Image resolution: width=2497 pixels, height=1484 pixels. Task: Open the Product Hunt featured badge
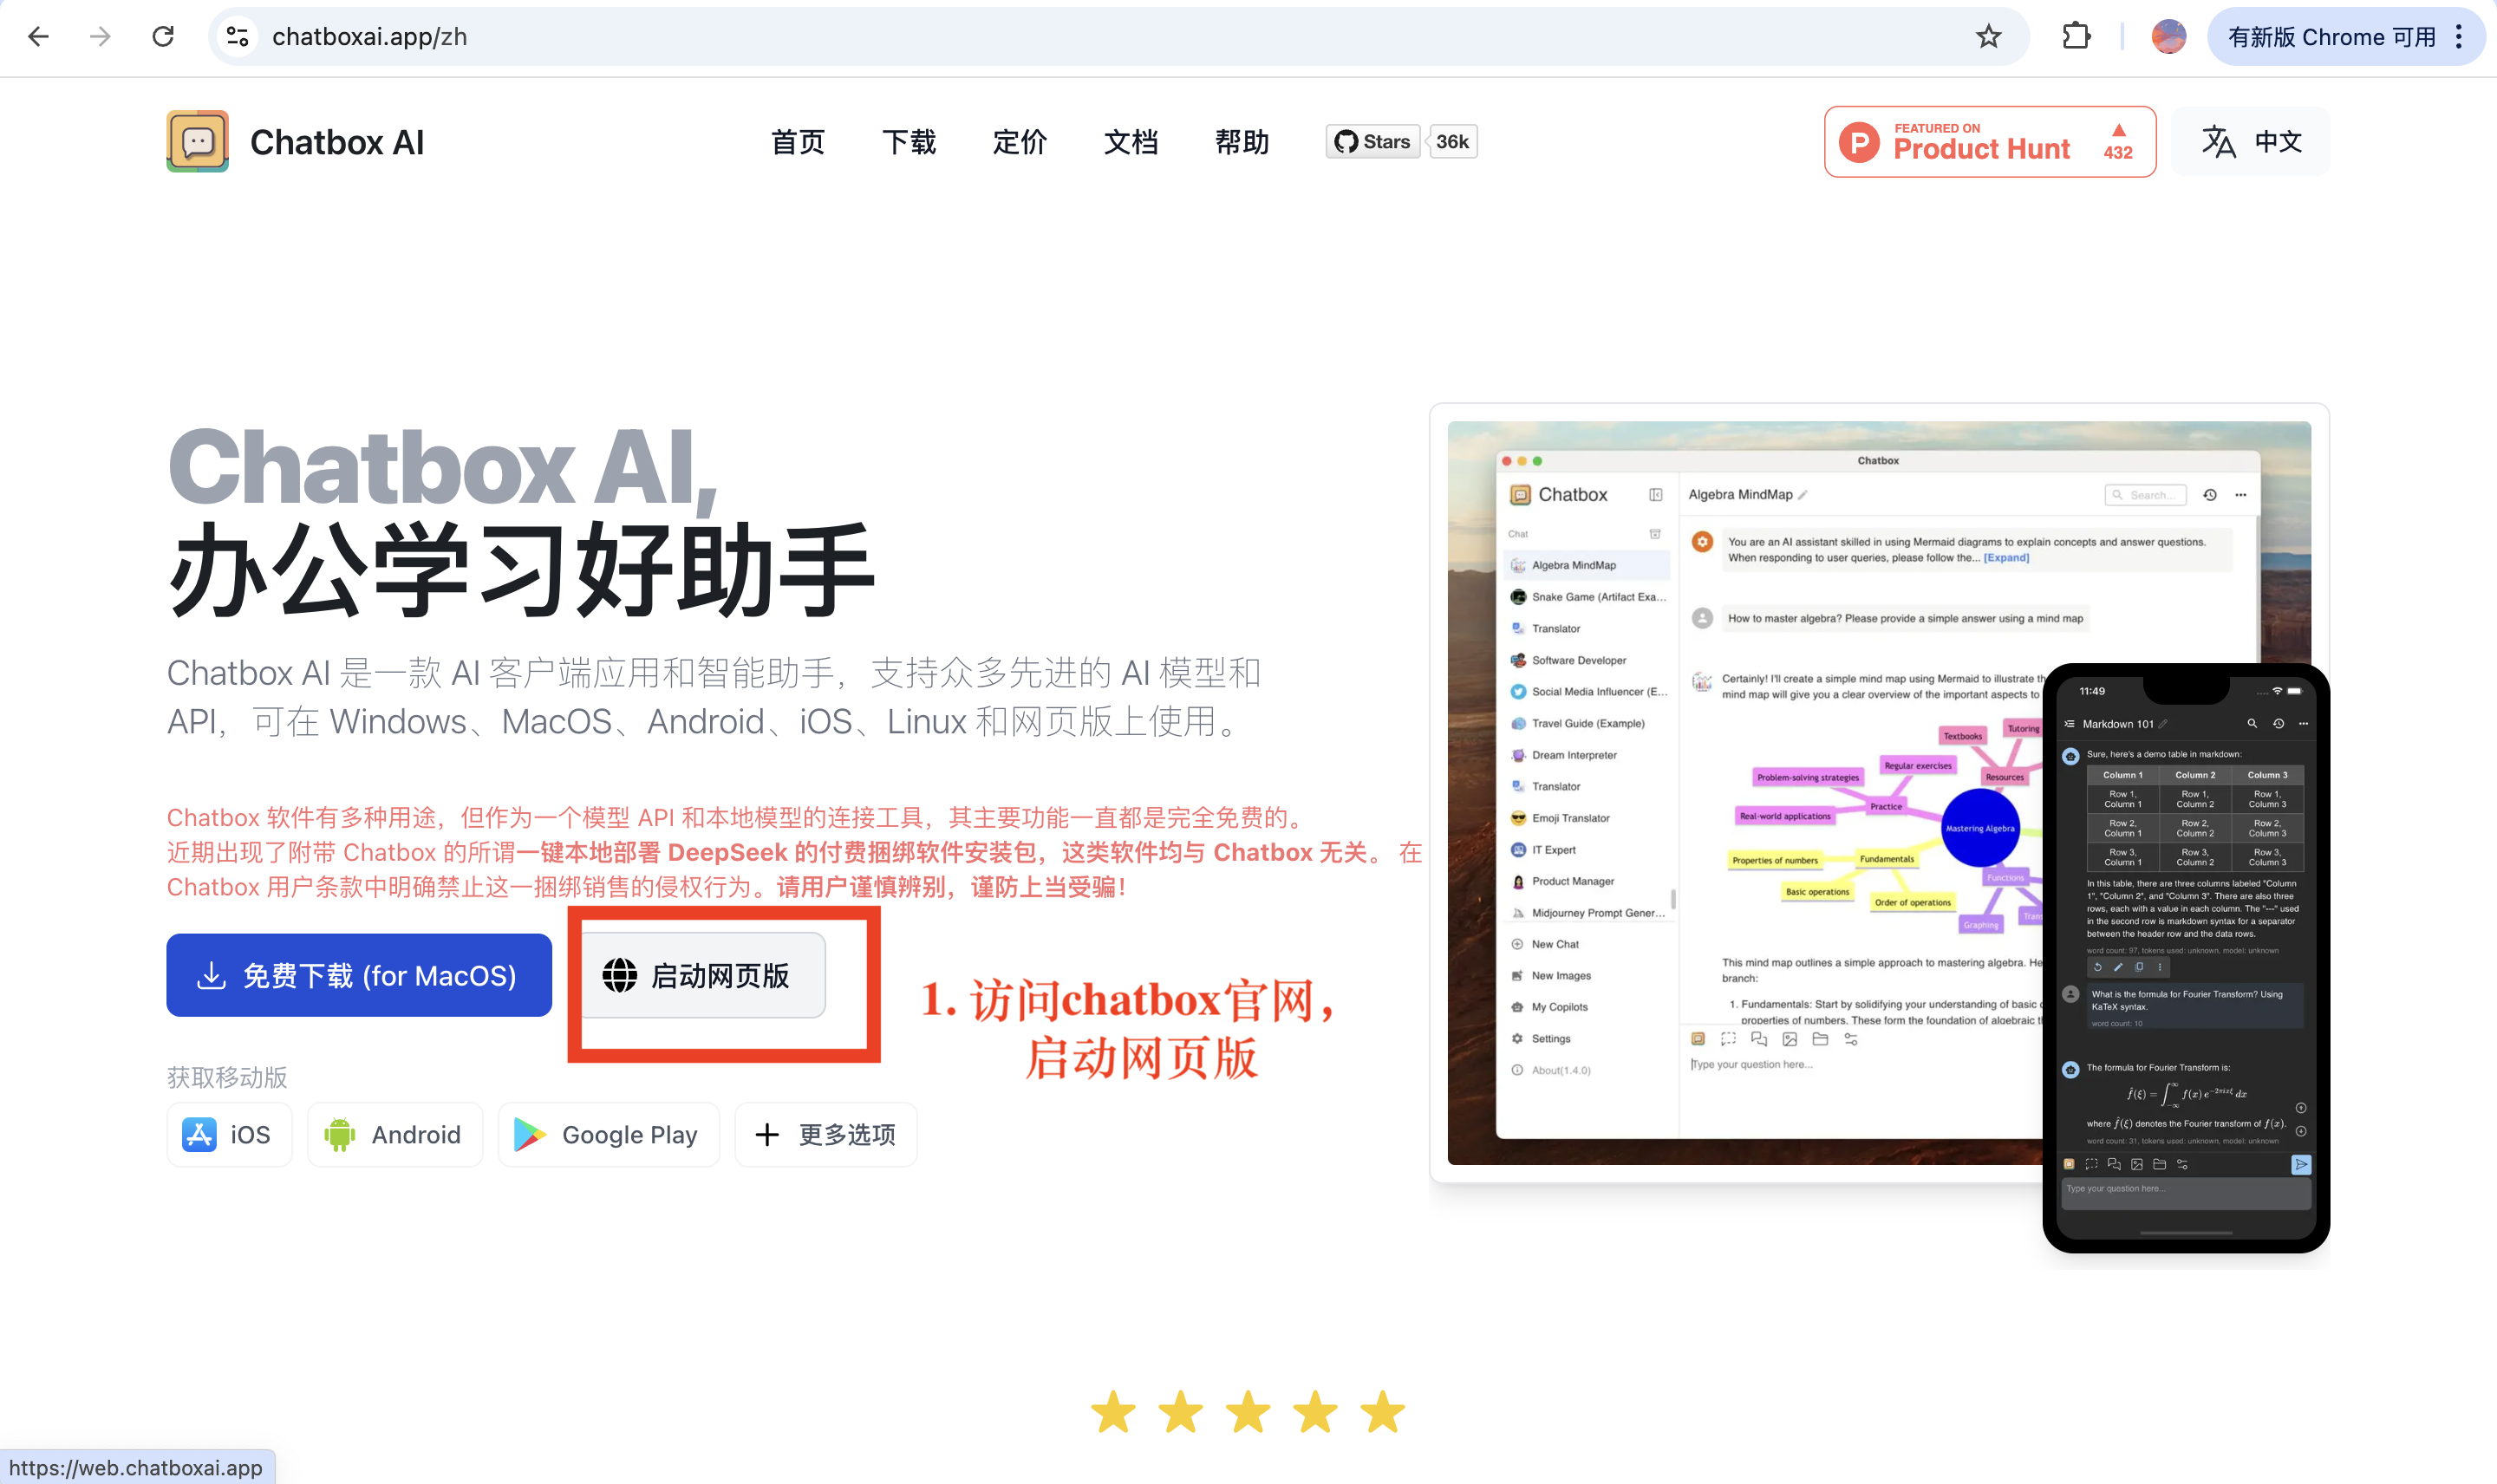tap(1988, 141)
